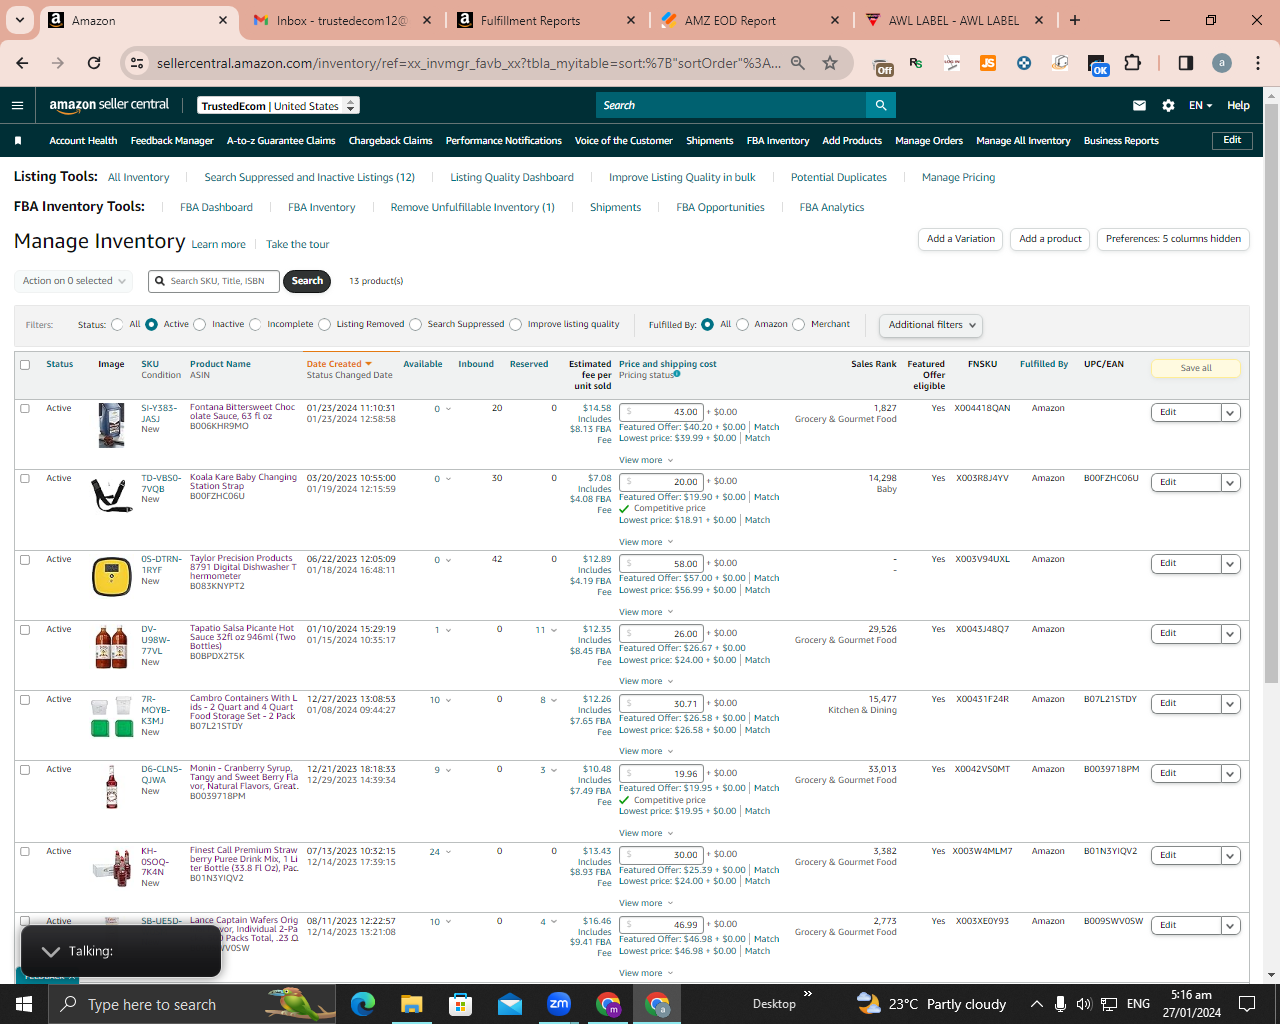Toggle the browser side panel icon
1280x1024 pixels.
pyautogui.click(x=1186, y=63)
